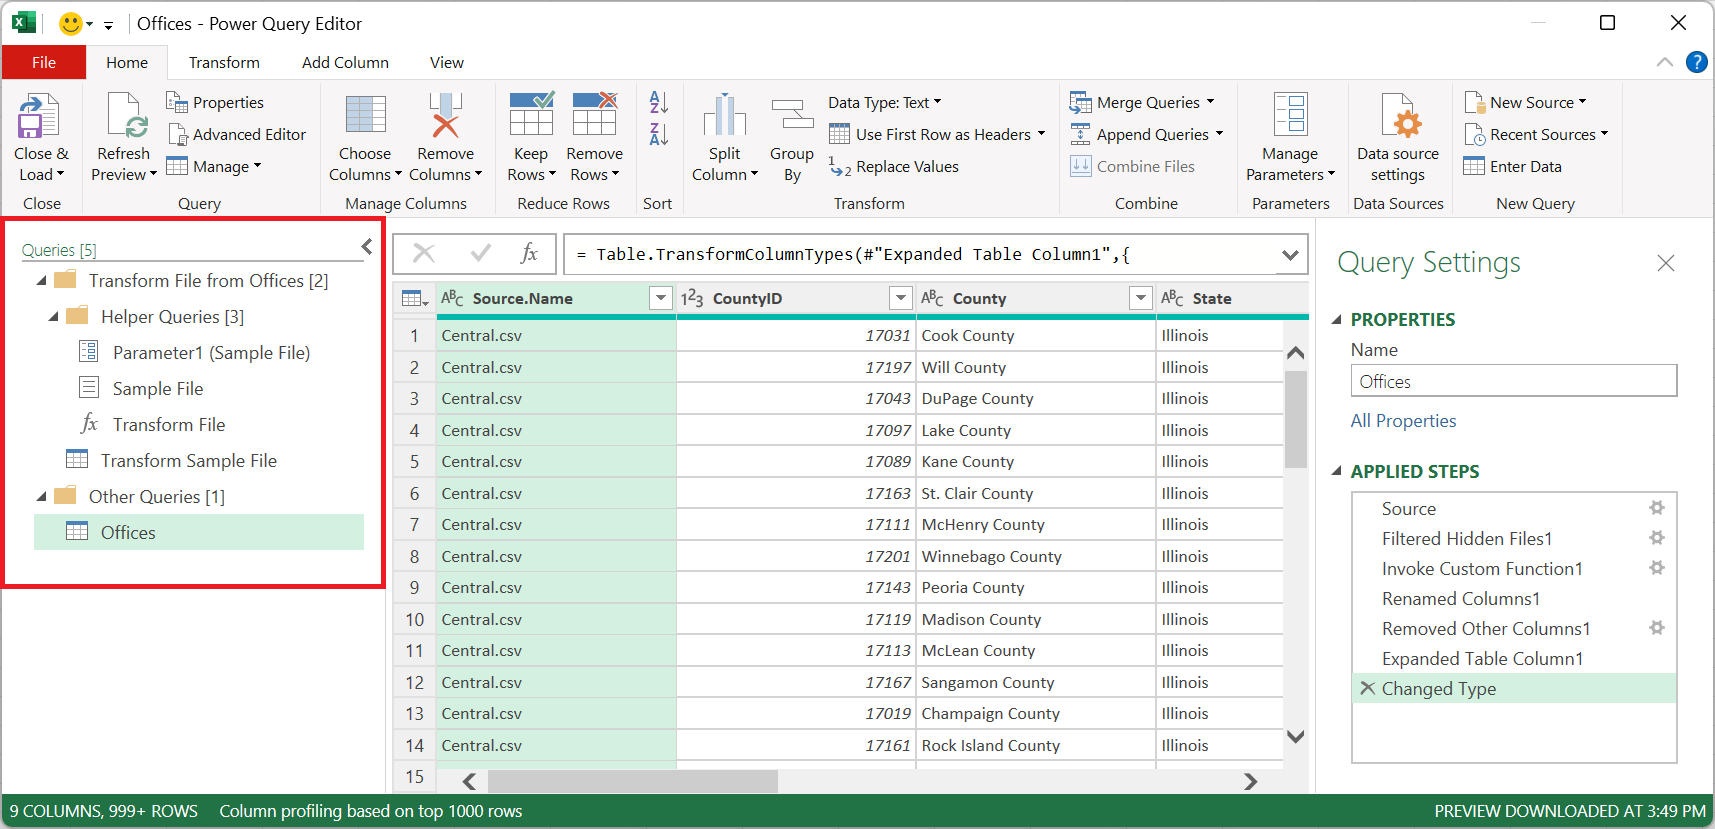Screen dimensions: 1715x829
Task: Switch to the Add Column tab
Action: [x=345, y=62]
